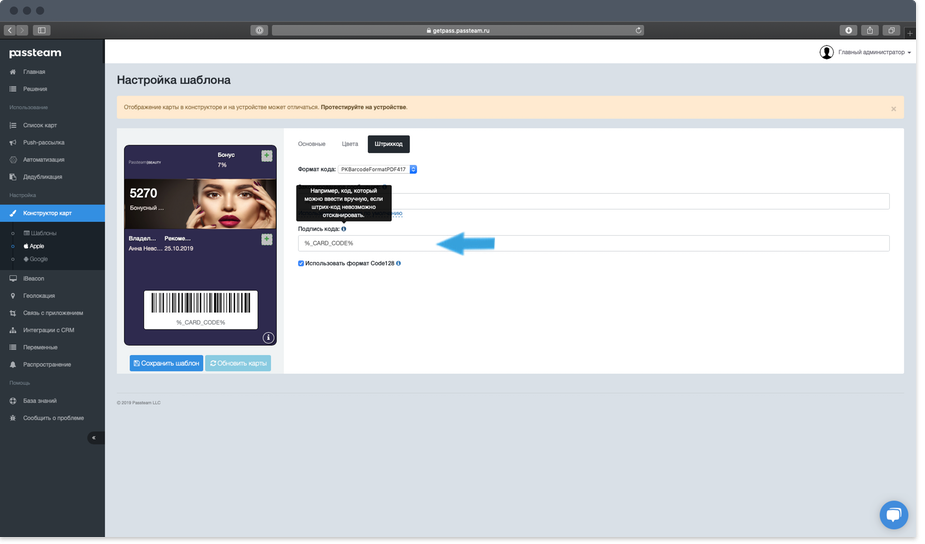The height and width of the screenshot is (544, 925).
Task: Toggle Использовать формат Code128 checkbox
Action: click(x=301, y=264)
